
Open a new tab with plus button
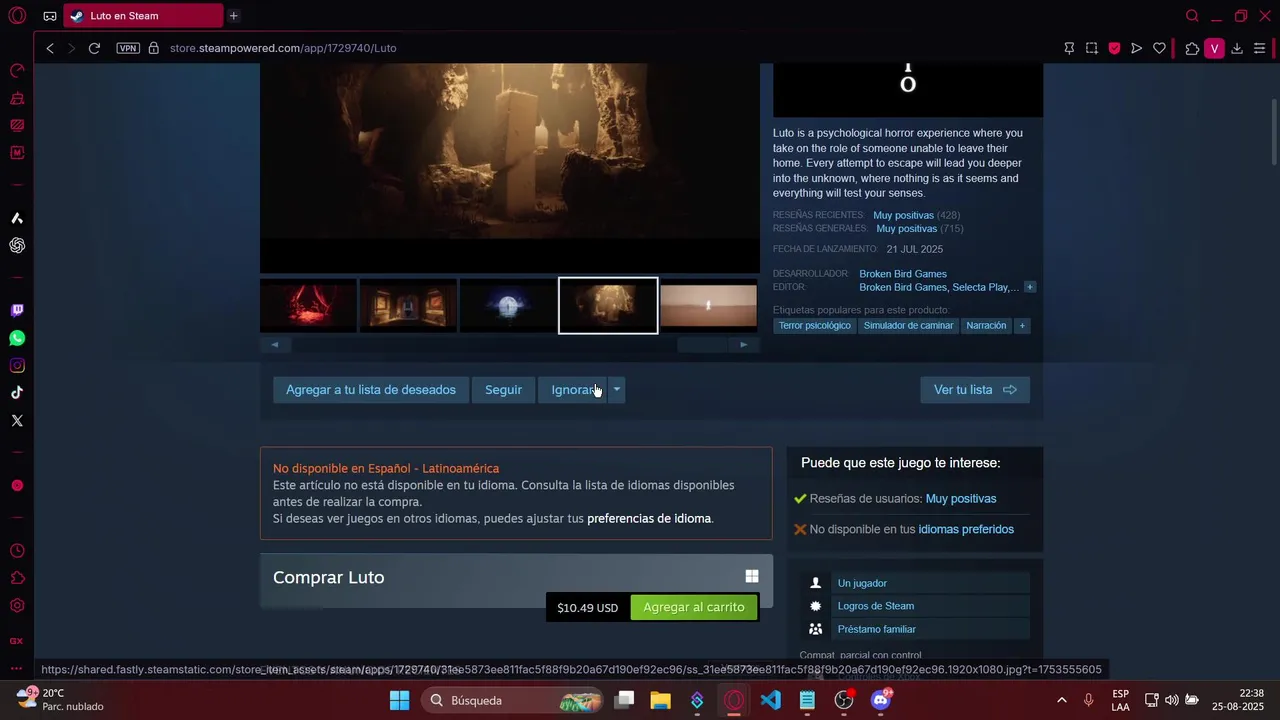233,16
